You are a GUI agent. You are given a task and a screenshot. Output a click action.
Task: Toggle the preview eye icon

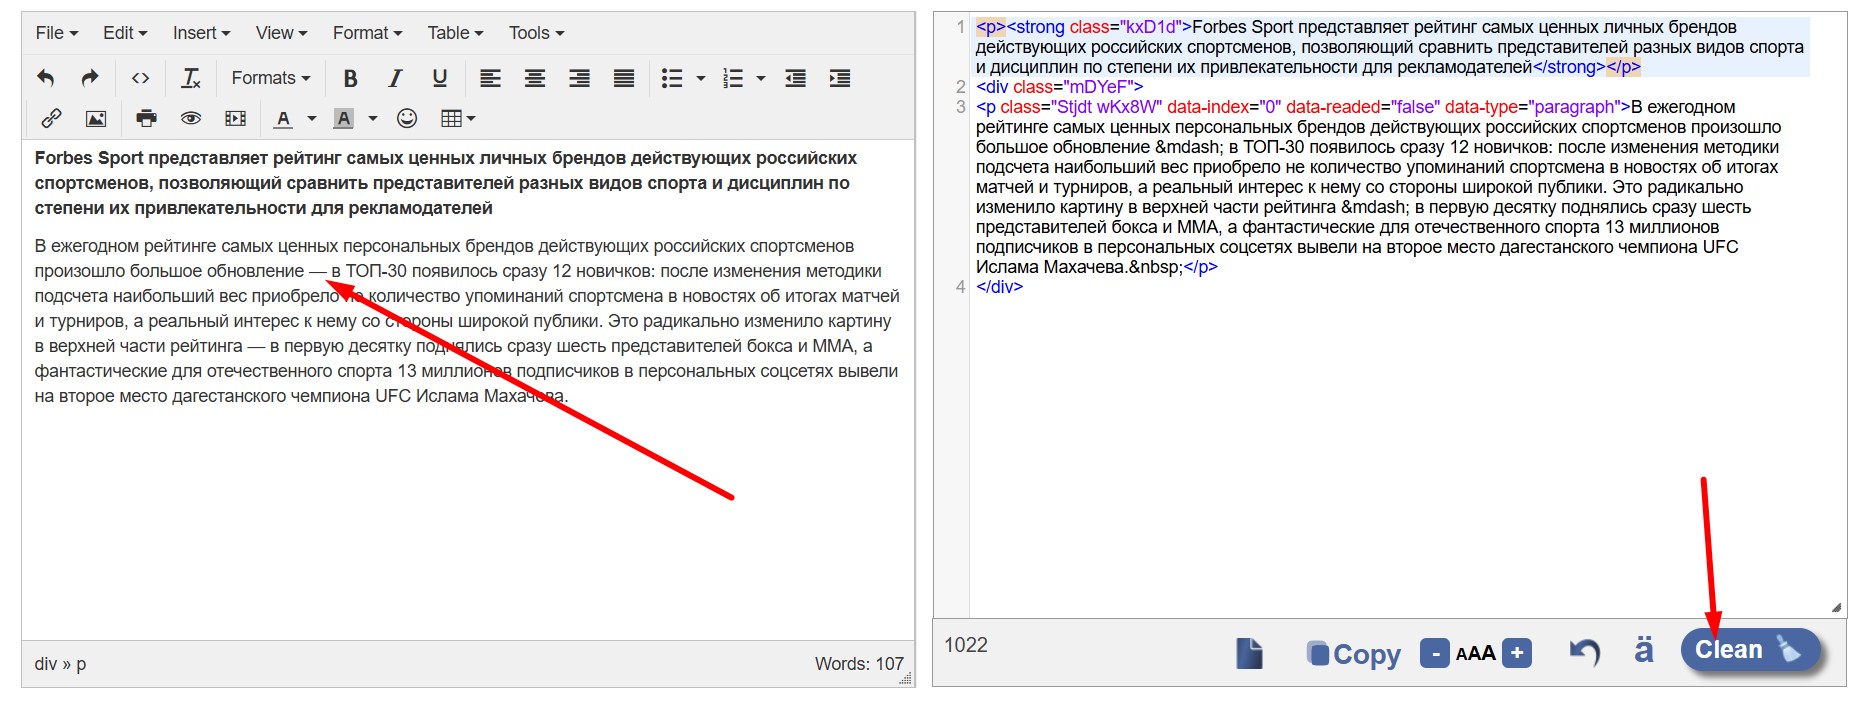click(x=190, y=118)
